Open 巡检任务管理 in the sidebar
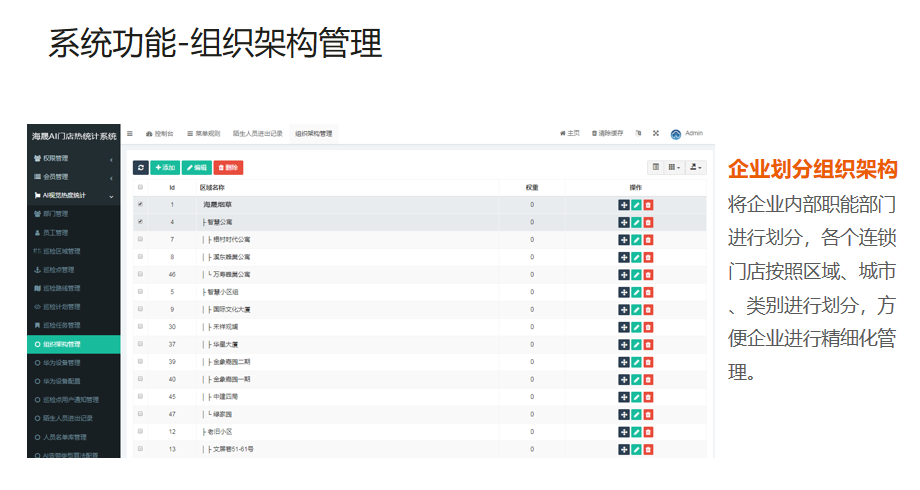 61,325
